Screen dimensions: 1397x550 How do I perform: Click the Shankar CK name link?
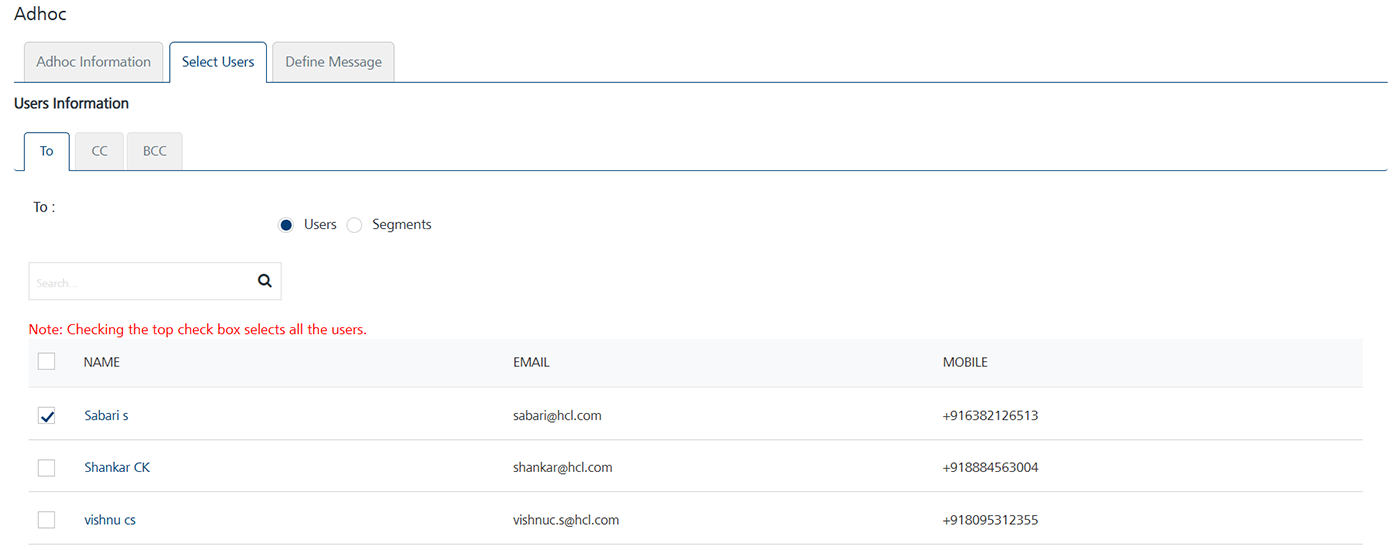coord(117,467)
